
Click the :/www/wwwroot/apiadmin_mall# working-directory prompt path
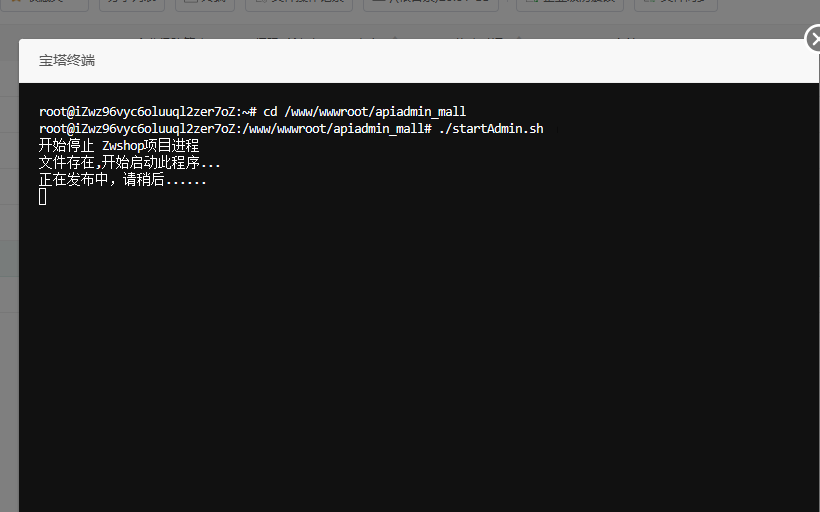point(335,129)
